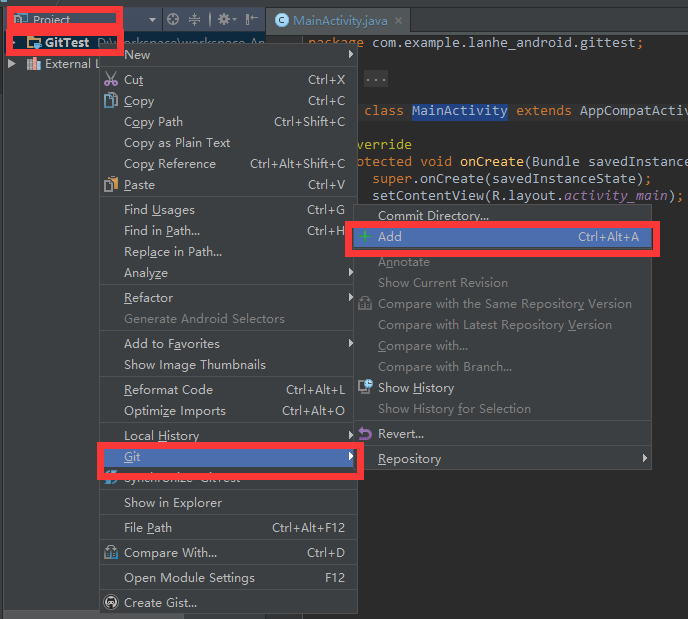Choose Paste from the context menu
688x619 pixels.
pos(228,185)
